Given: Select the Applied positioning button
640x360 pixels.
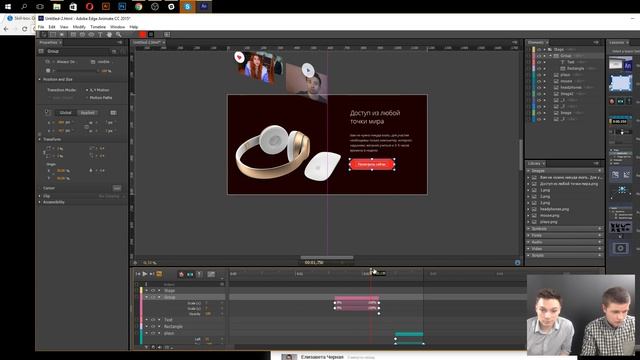Looking at the screenshot, I should tap(87, 113).
